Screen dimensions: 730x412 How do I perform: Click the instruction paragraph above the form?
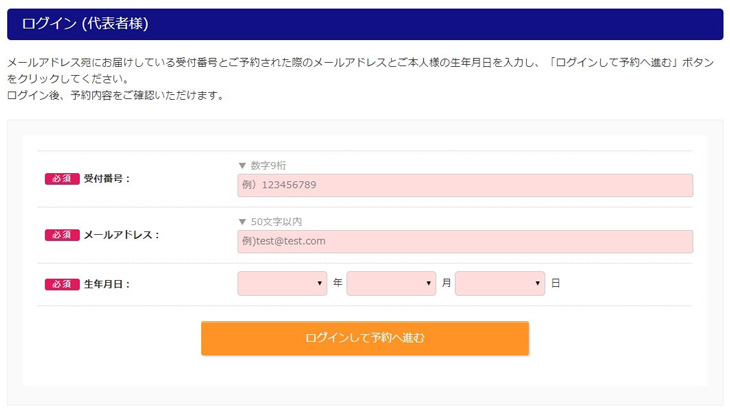(360, 78)
